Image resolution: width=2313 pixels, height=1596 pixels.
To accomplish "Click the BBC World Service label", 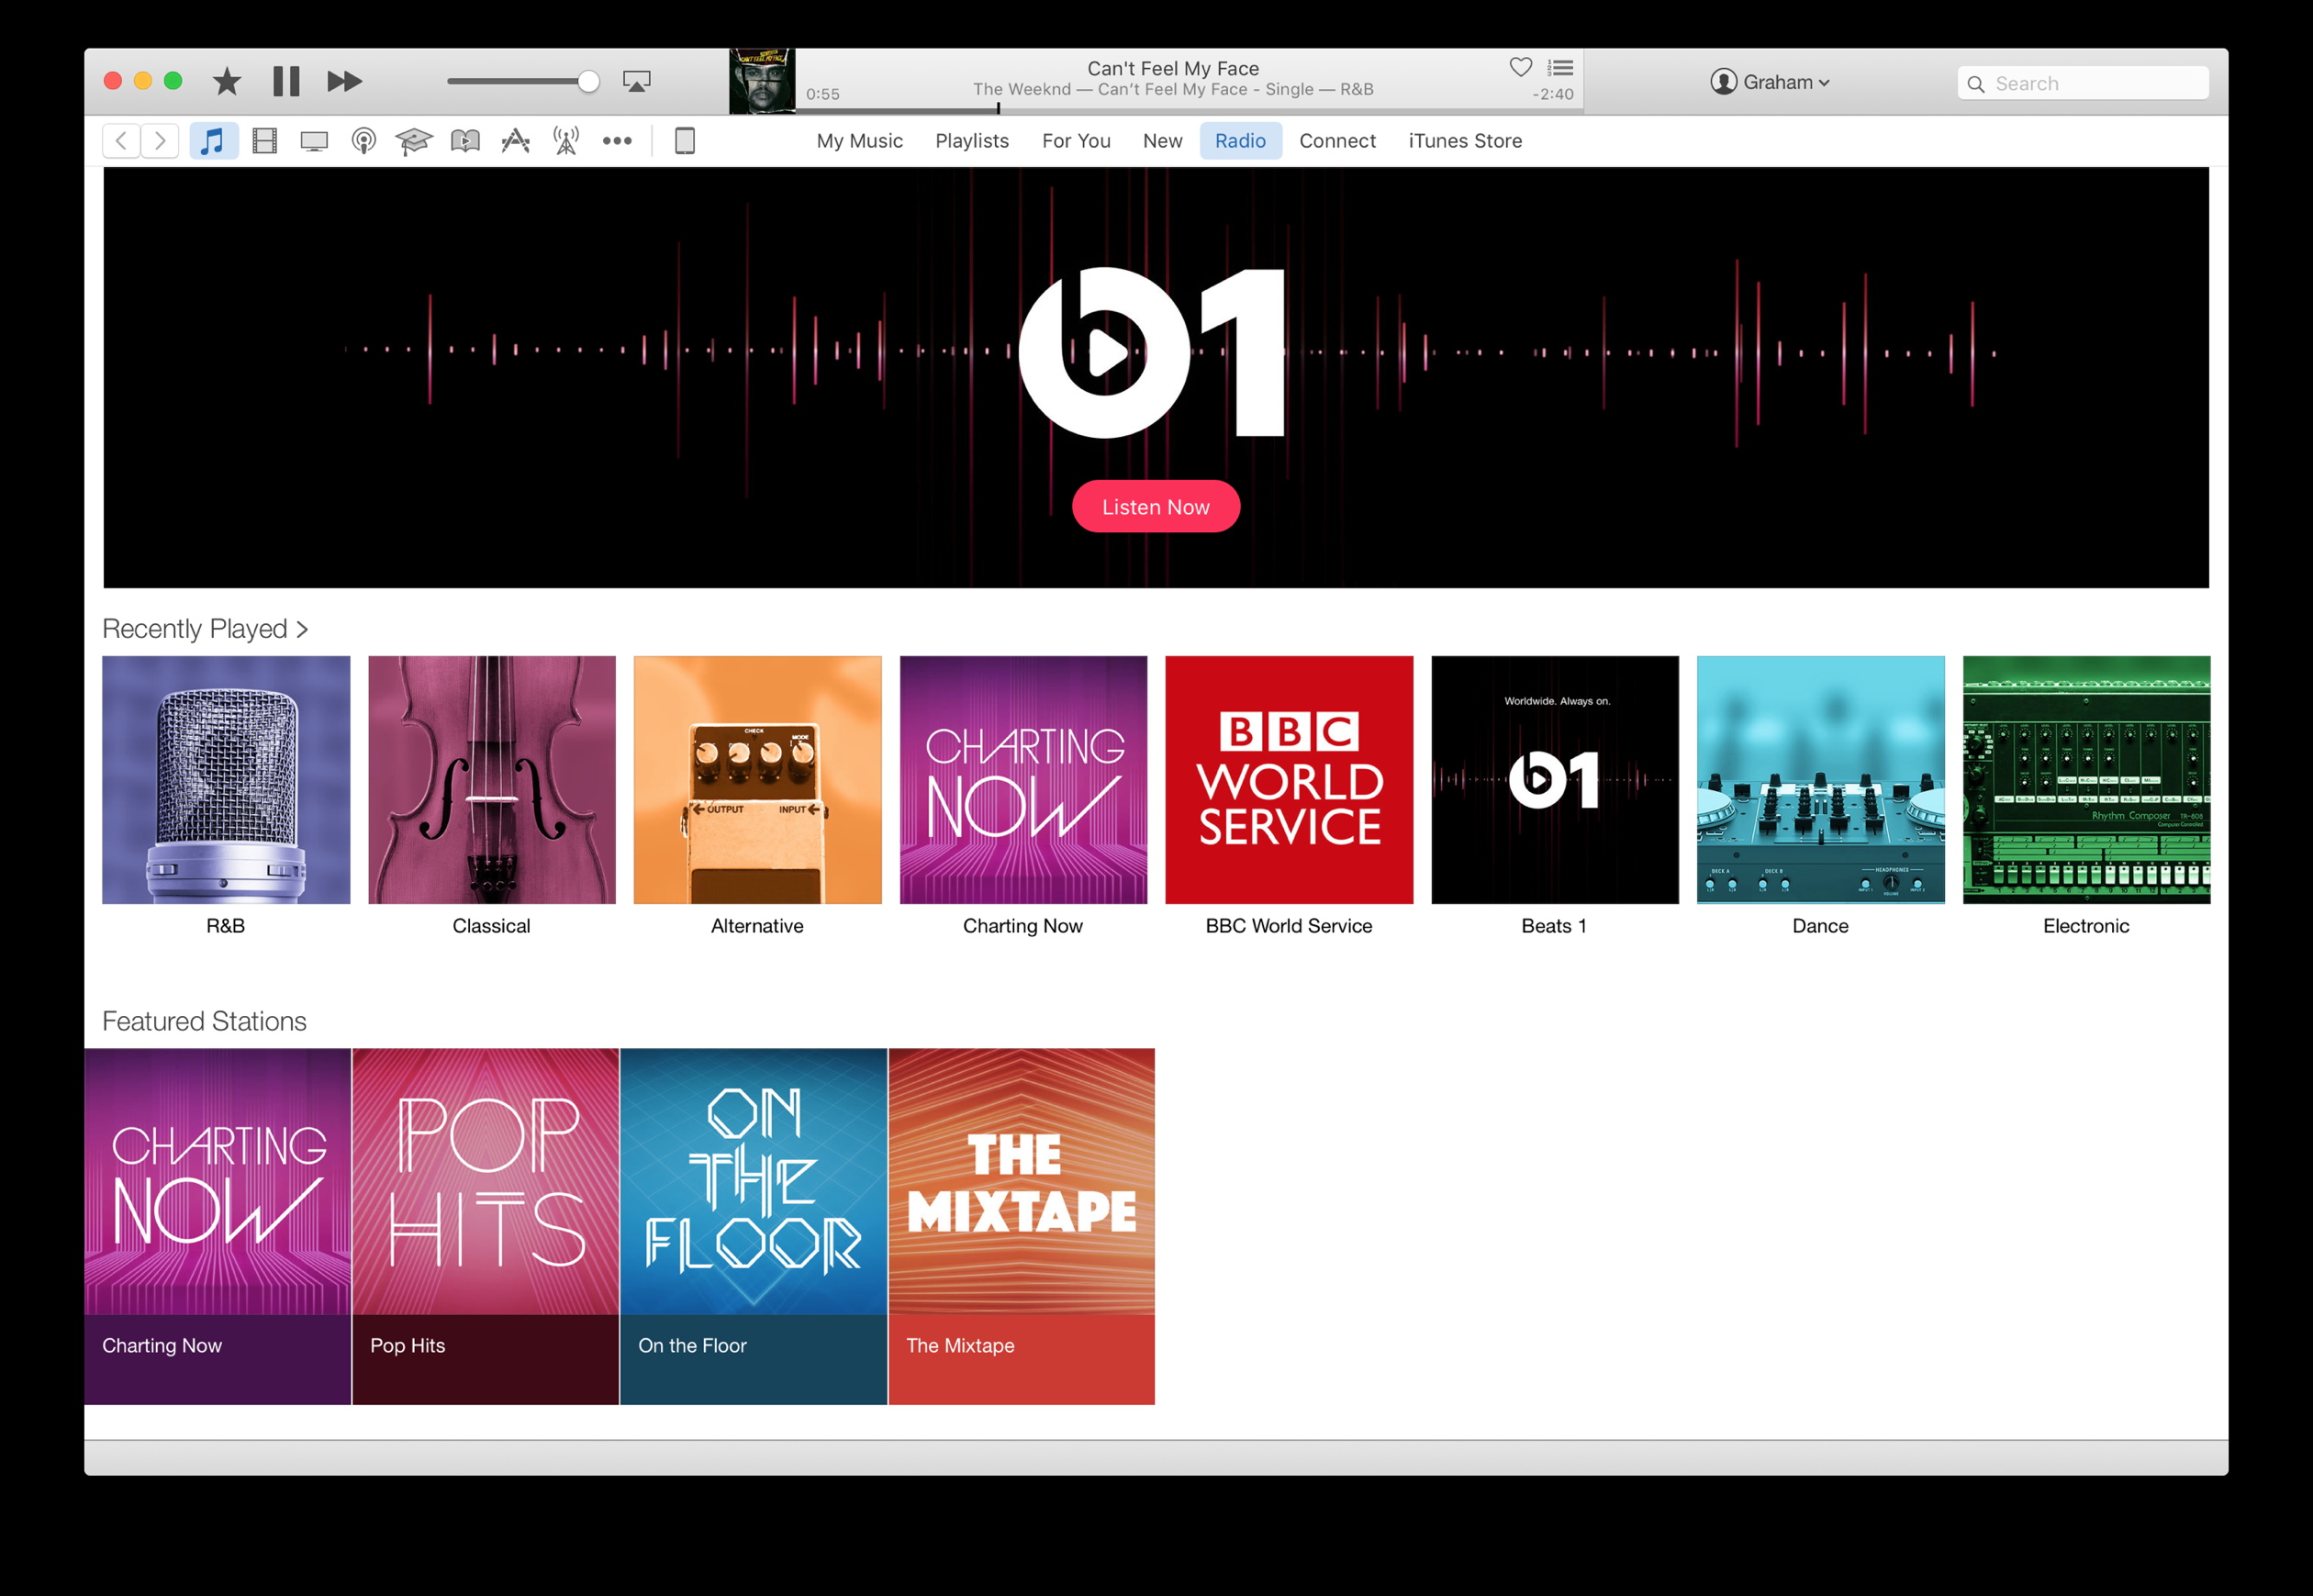I will tap(1289, 926).
